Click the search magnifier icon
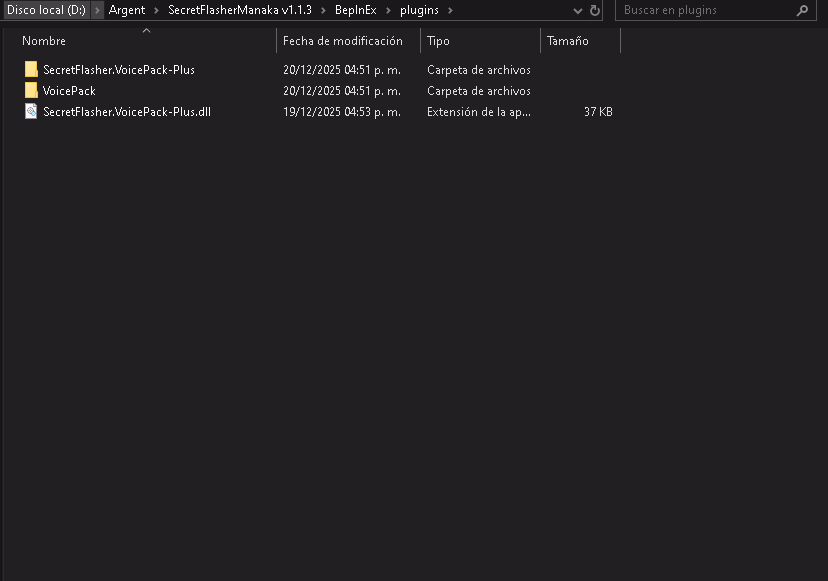Image resolution: width=828 pixels, height=581 pixels. coord(802,11)
